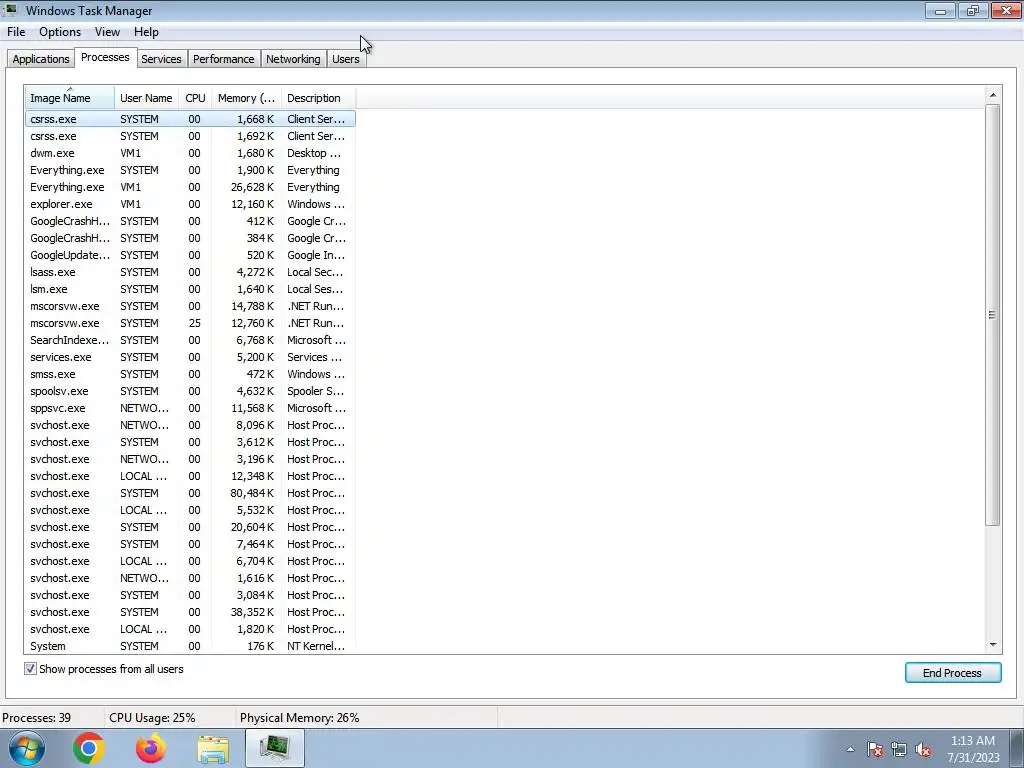The image size is (1024, 768).
Task: Select csrss.exe with 1,692 K memory
Action: point(190,136)
